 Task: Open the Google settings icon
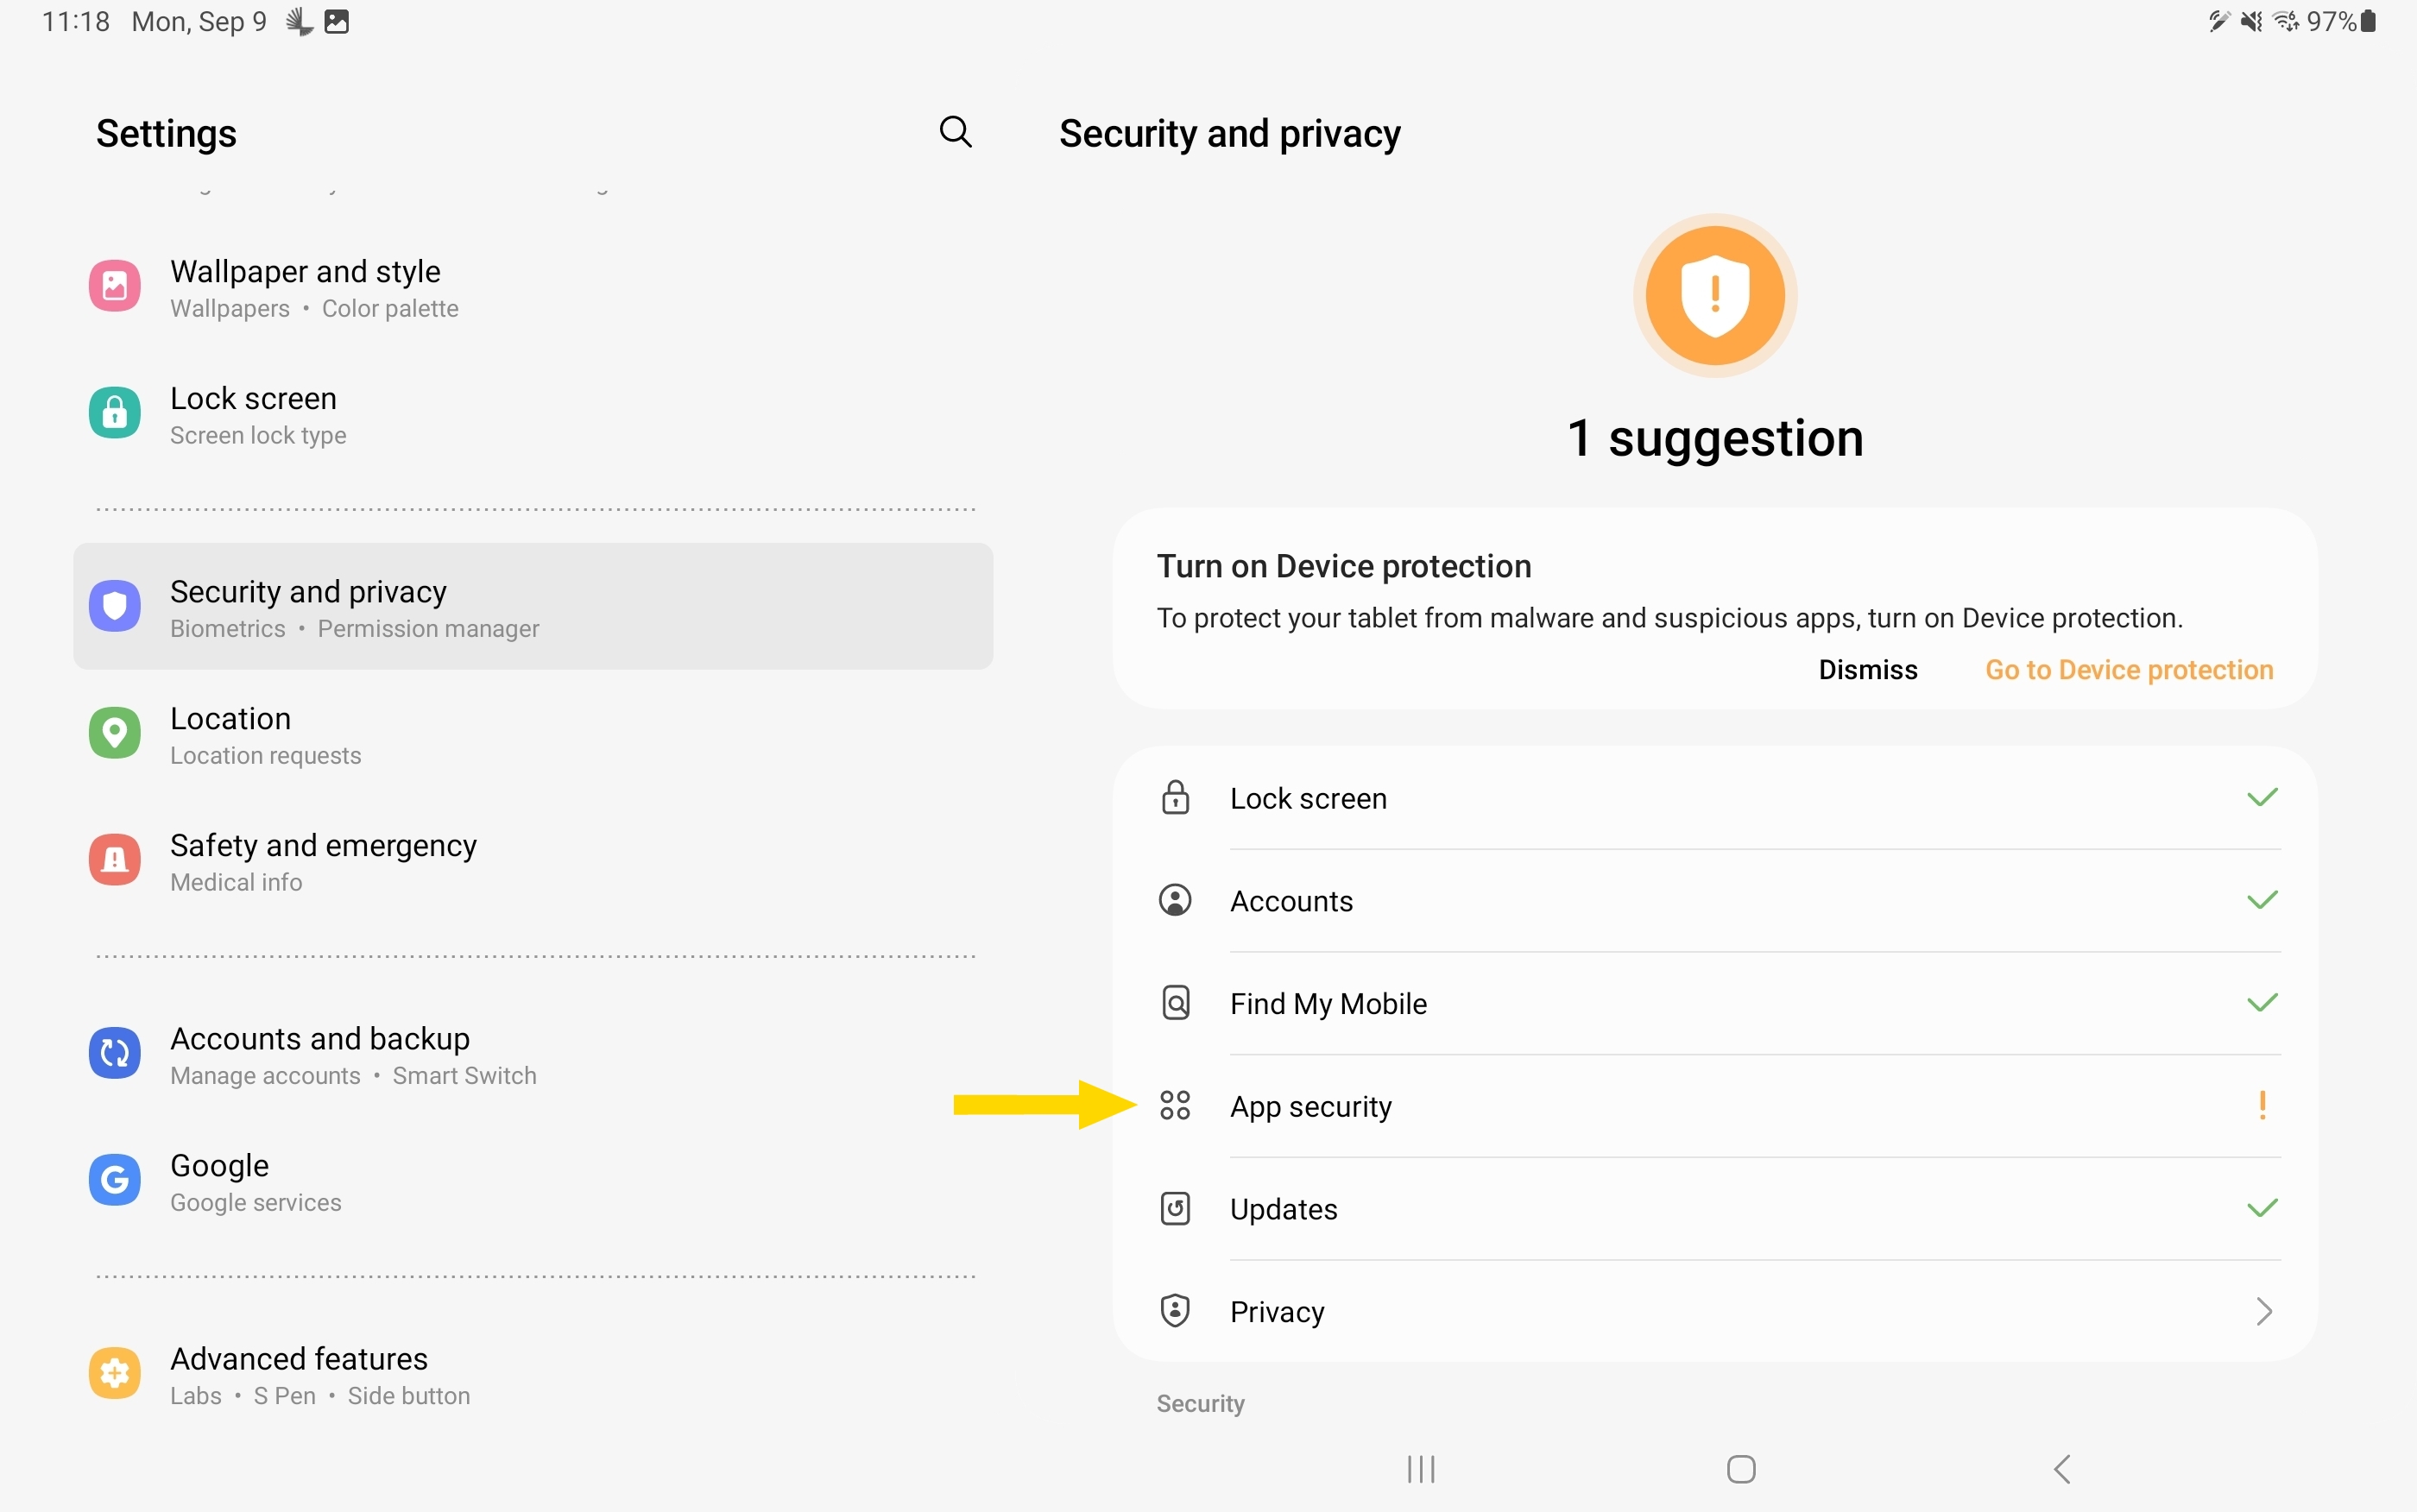[x=115, y=1180]
